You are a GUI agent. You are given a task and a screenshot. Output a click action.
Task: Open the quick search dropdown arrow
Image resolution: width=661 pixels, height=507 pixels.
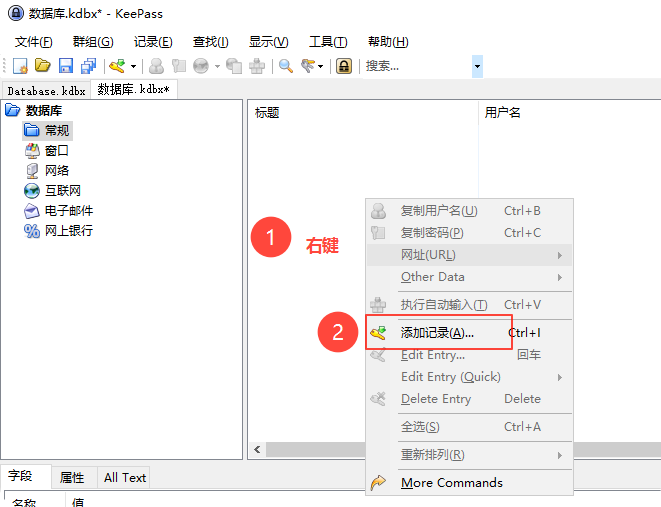point(477,67)
